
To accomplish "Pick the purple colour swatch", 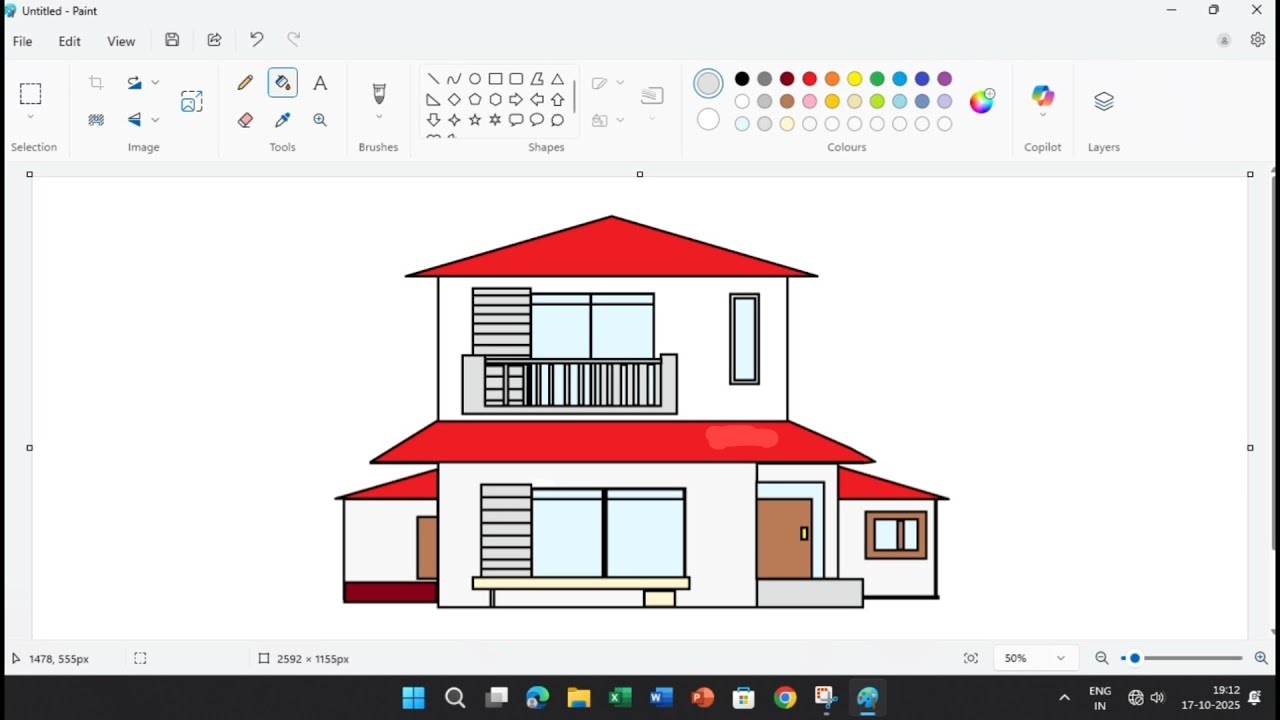I will (x=945, y=79).
